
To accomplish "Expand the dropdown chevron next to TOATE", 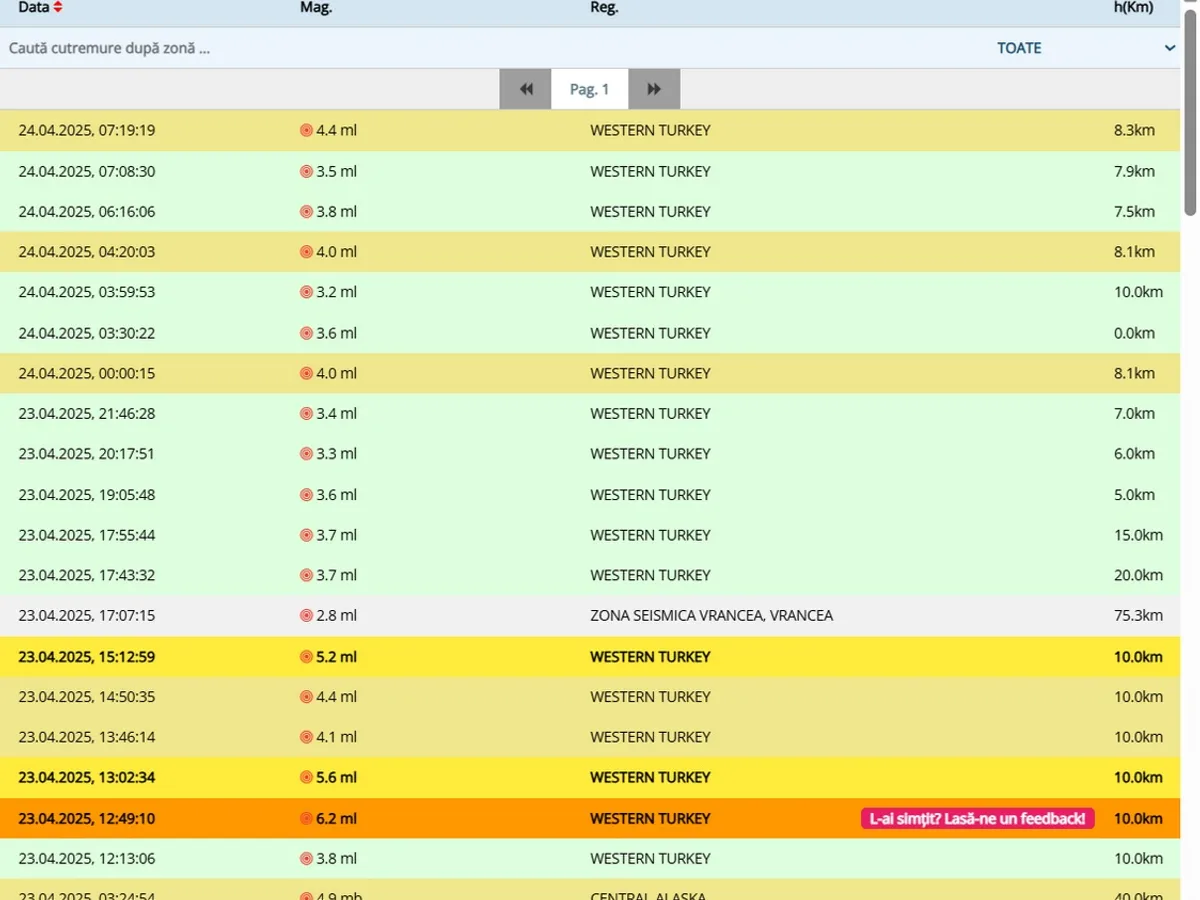I will 1169,48.
